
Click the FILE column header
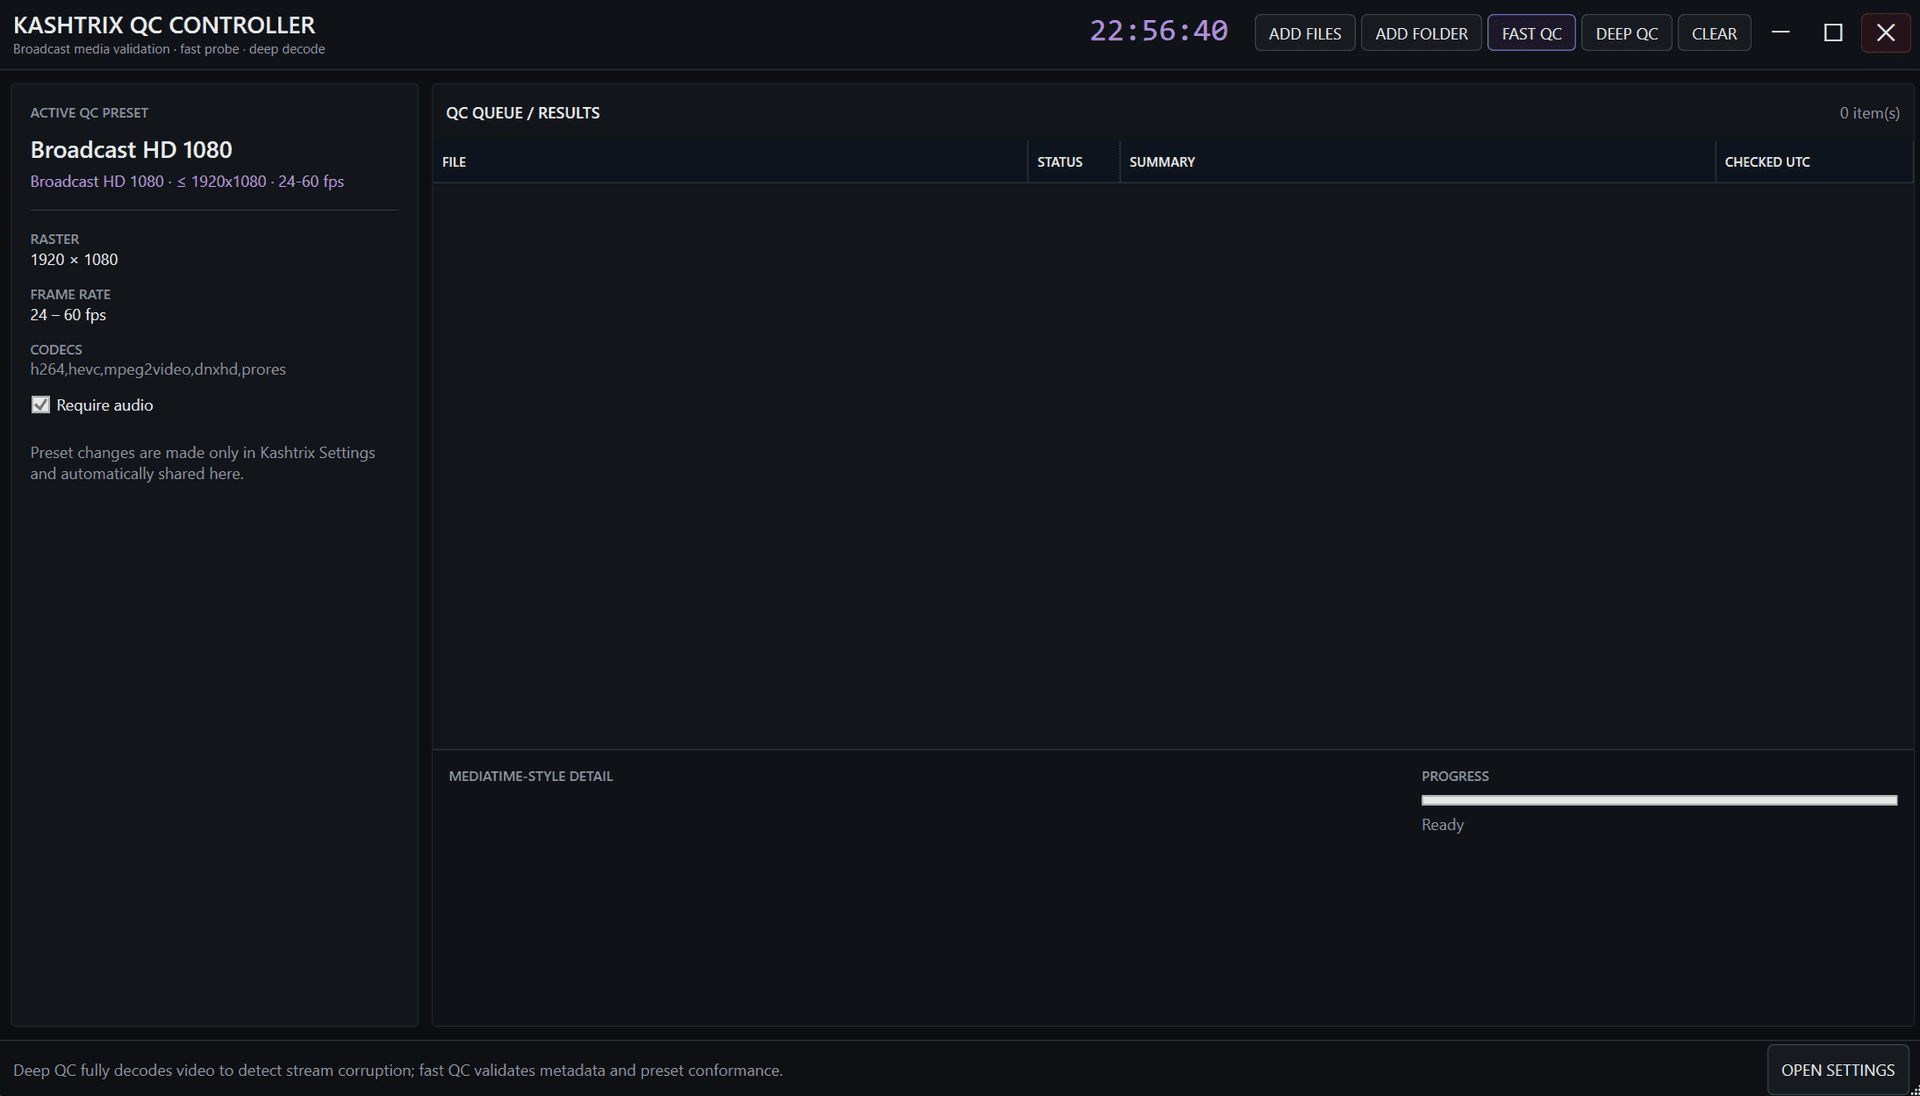click(x=730, y=162)
